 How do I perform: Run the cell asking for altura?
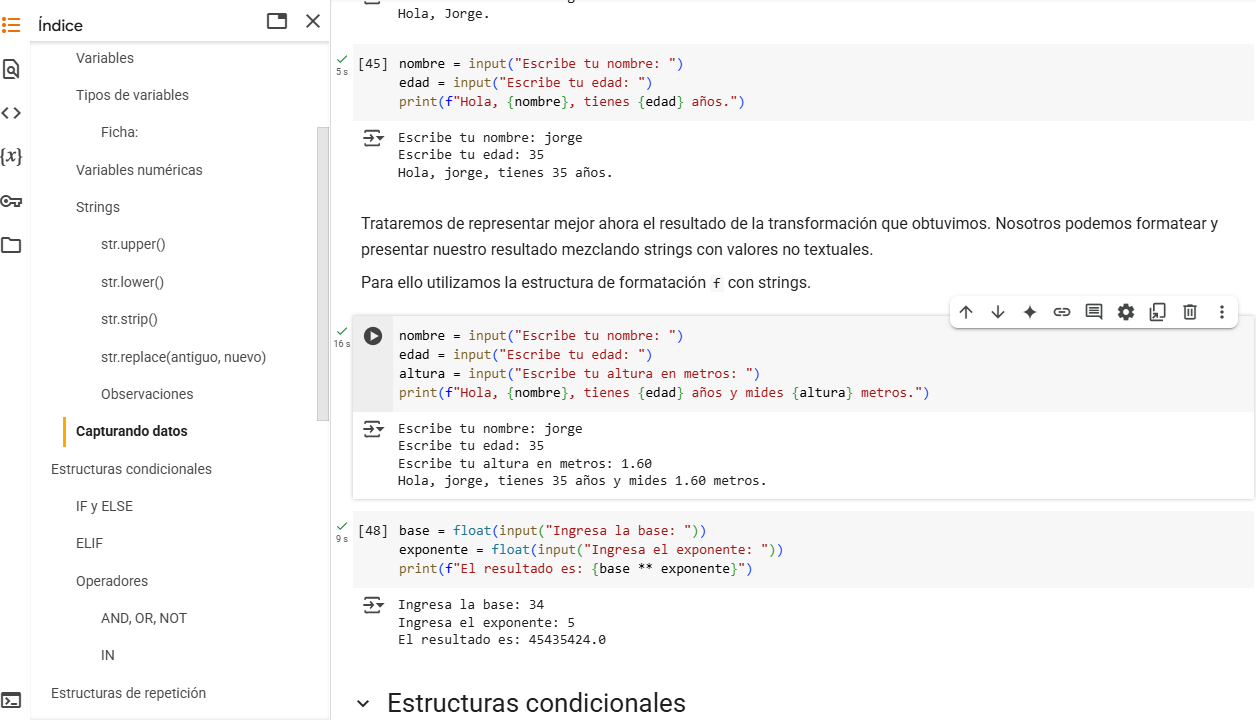tap(373, 336)
